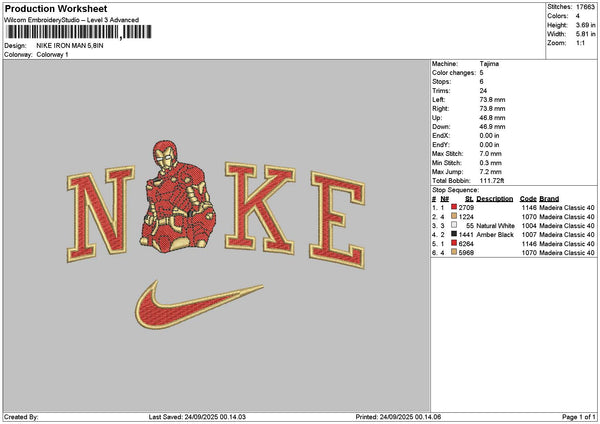Click the 'EndY:' label

(441, 145)
